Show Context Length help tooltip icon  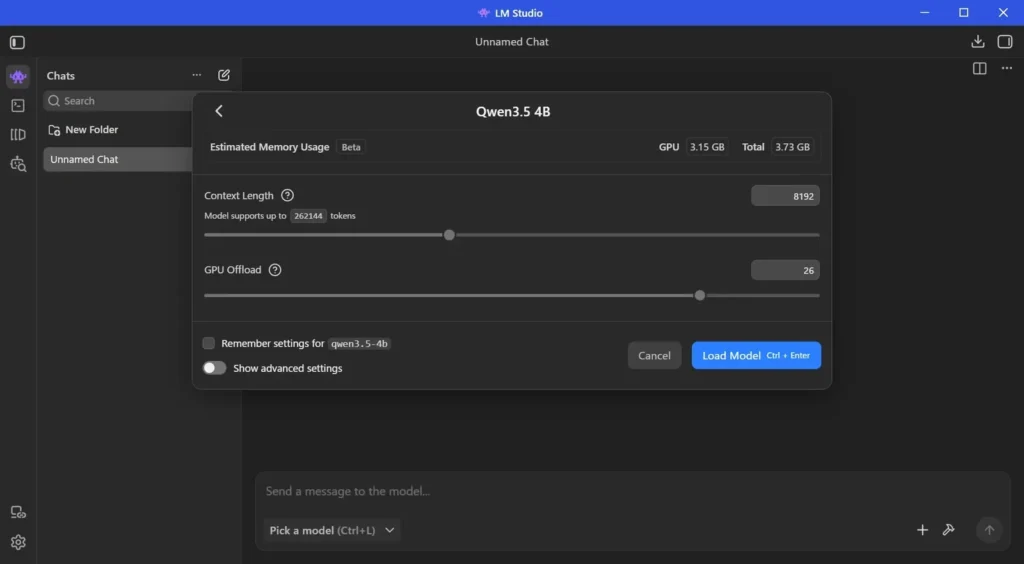point(287,195)
